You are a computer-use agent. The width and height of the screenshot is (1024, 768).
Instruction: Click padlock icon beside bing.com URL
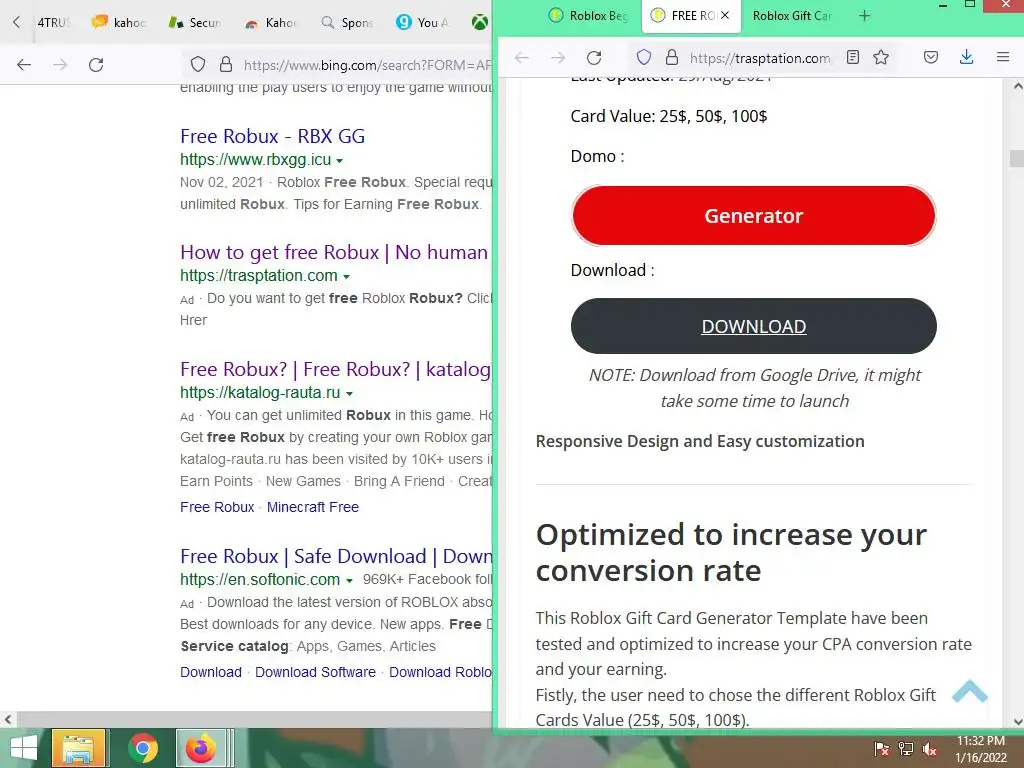[226, 64]
